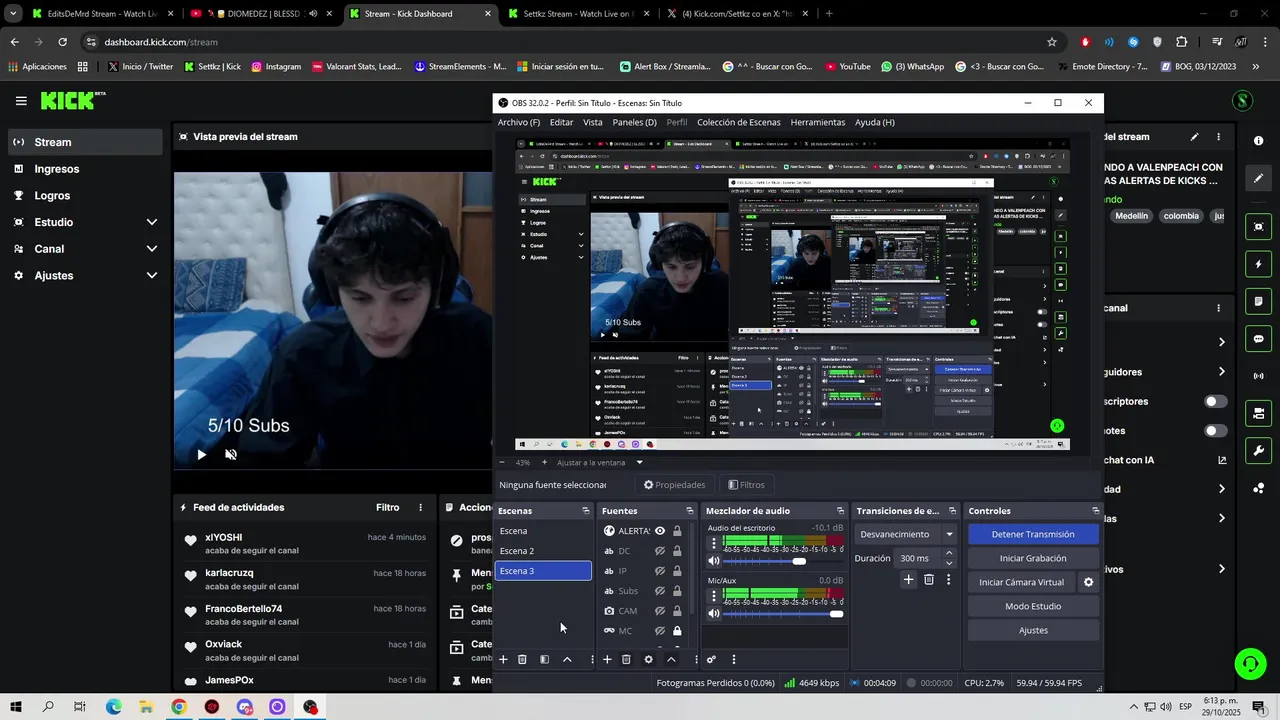The height and width of the screenshot is (720, 1280).
Task: Open Mic/Aux three-dot options
Action: coord(714,596)
